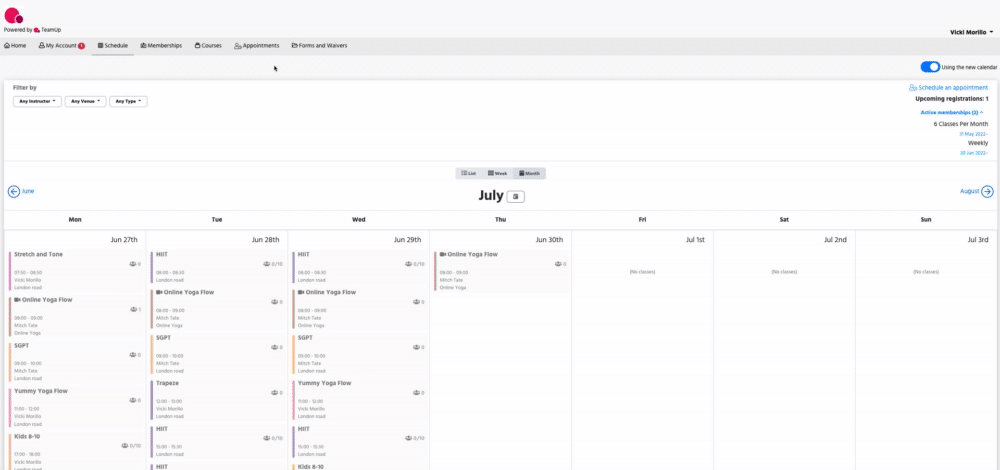
Task: Switch calendar to List view
Action: (x=469, y=173)
